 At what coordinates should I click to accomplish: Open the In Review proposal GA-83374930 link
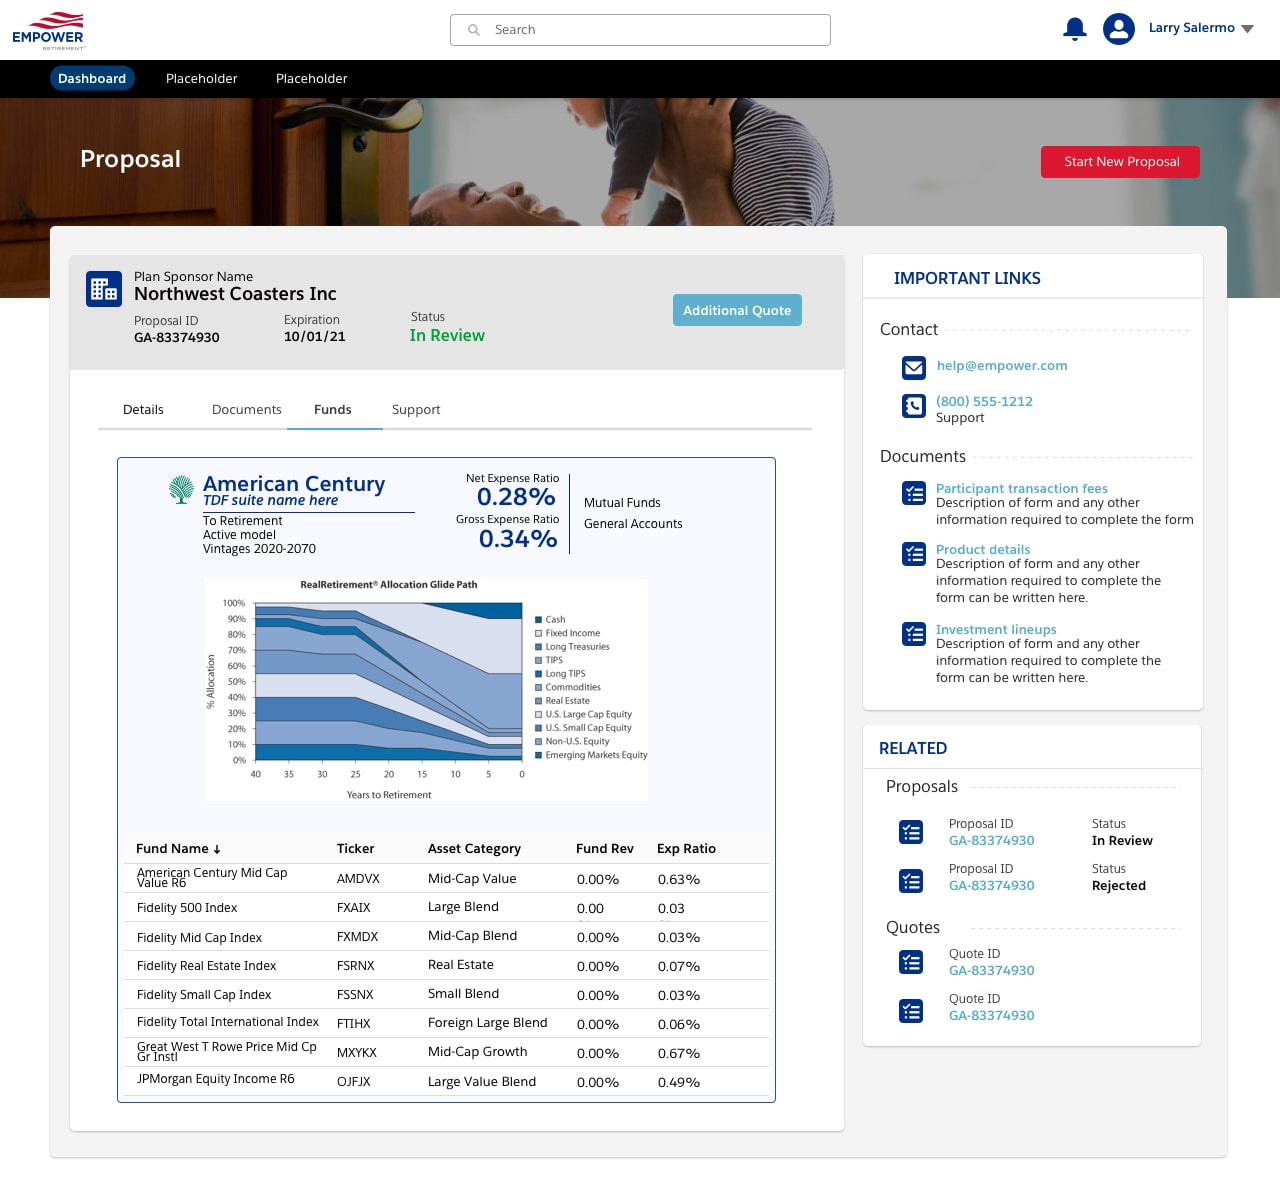pos(992,840)
